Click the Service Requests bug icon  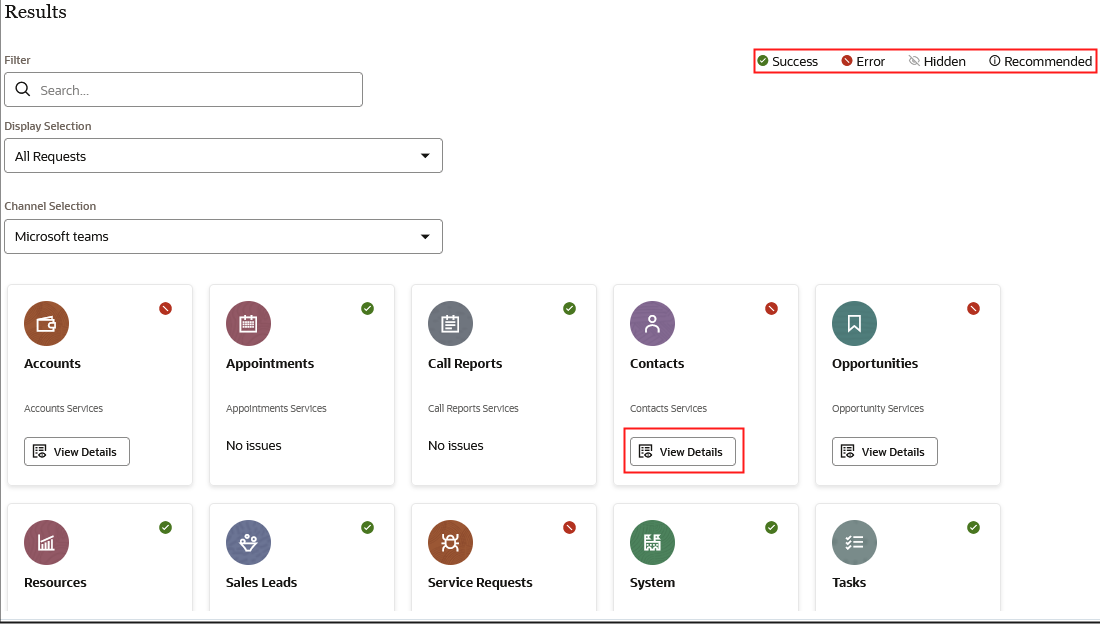coord(450,543)
